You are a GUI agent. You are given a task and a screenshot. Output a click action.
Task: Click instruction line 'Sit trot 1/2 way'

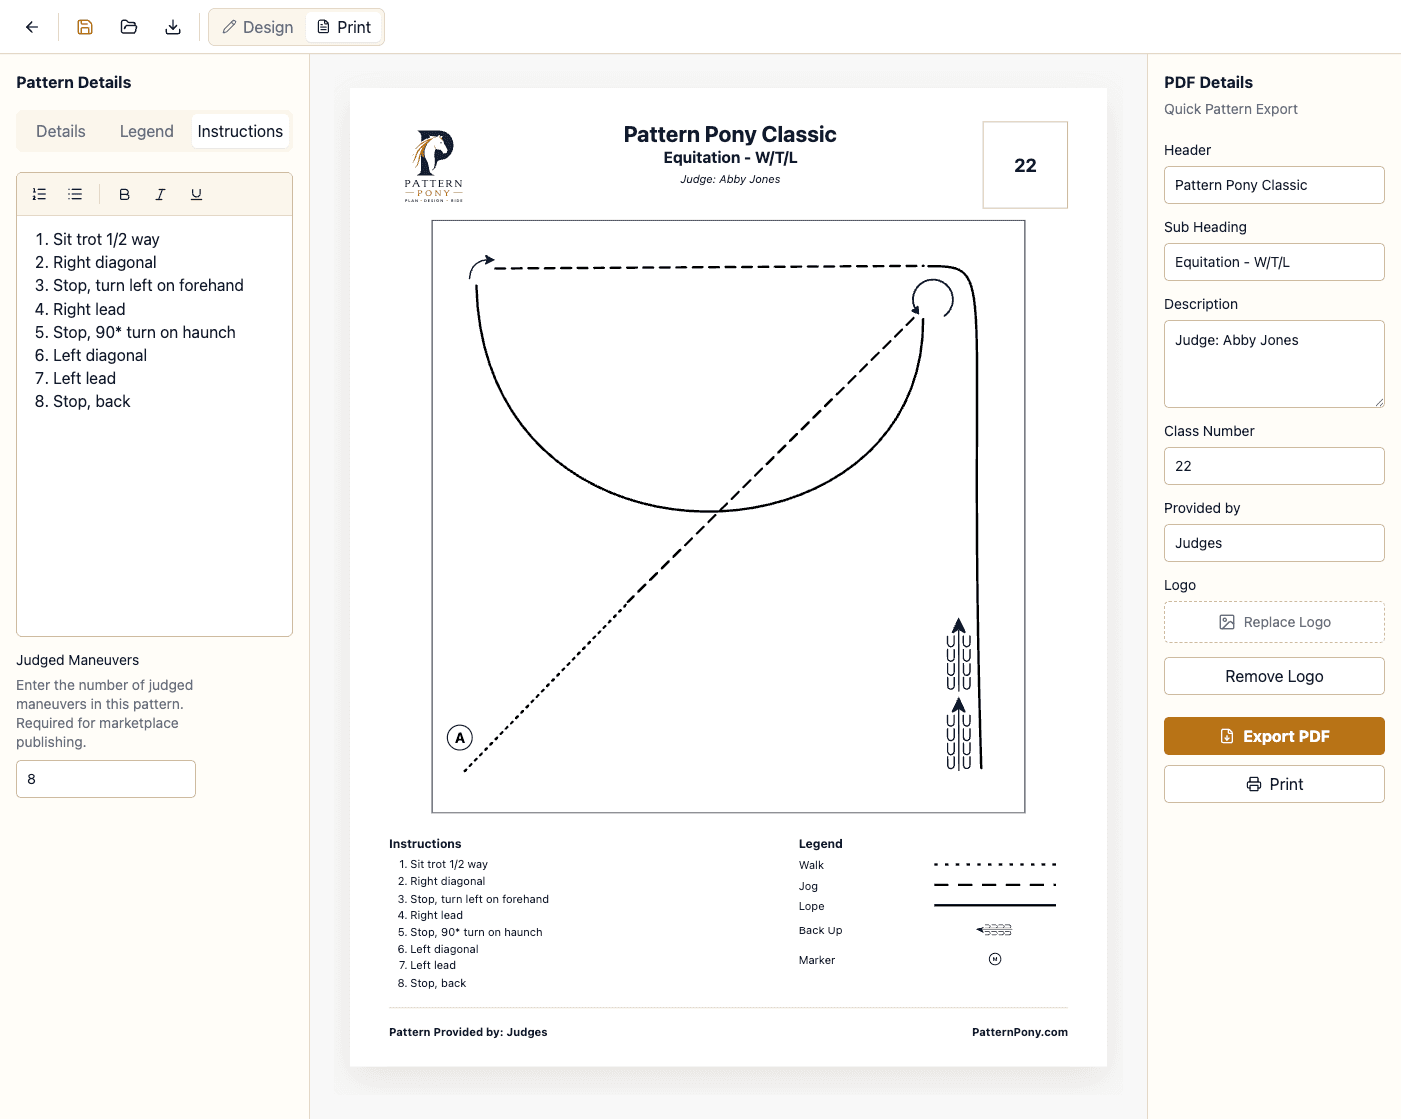(x=106, y=239)
